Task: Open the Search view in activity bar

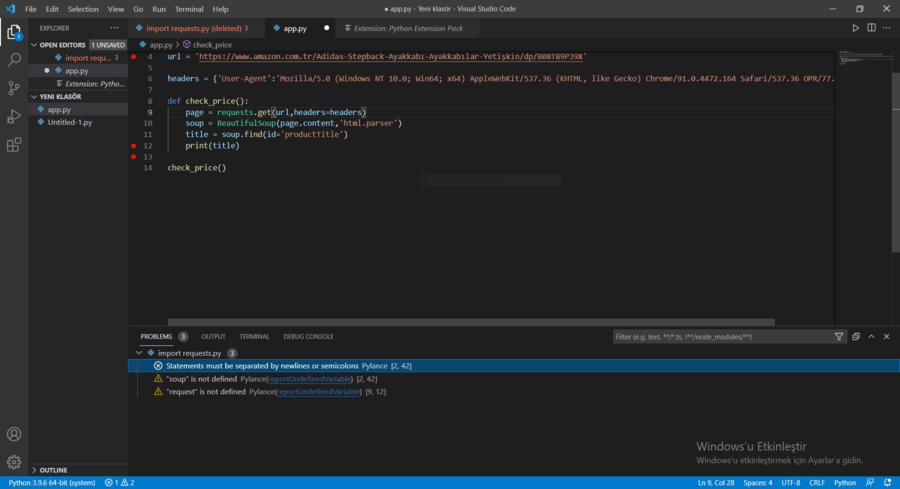Action: (x=14, y=60)
